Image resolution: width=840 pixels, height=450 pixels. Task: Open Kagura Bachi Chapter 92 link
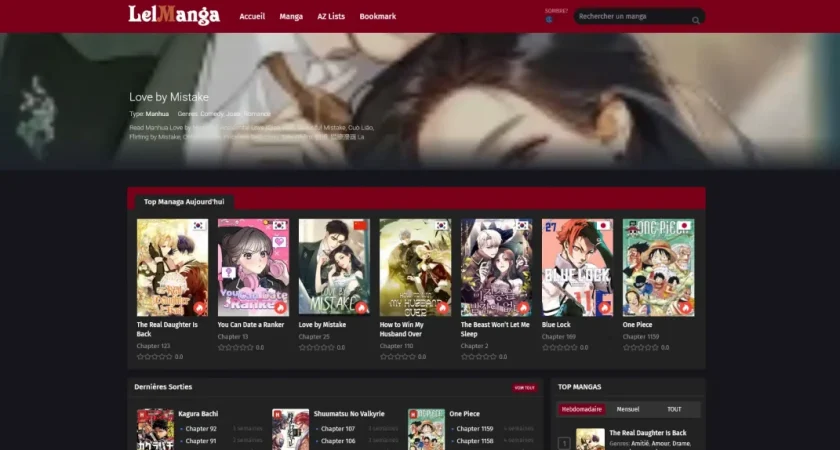200,429
